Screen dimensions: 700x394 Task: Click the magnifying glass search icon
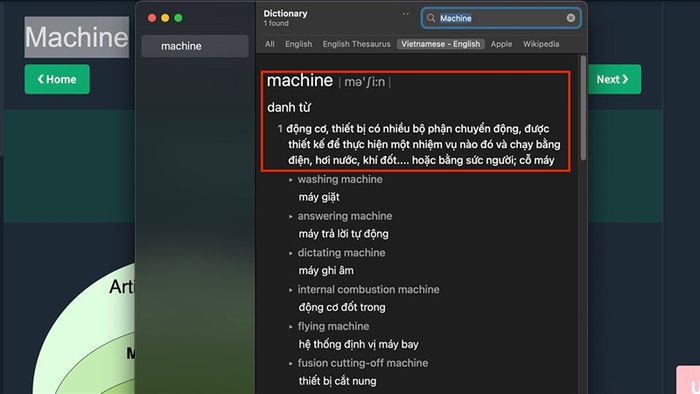(431, 18)
